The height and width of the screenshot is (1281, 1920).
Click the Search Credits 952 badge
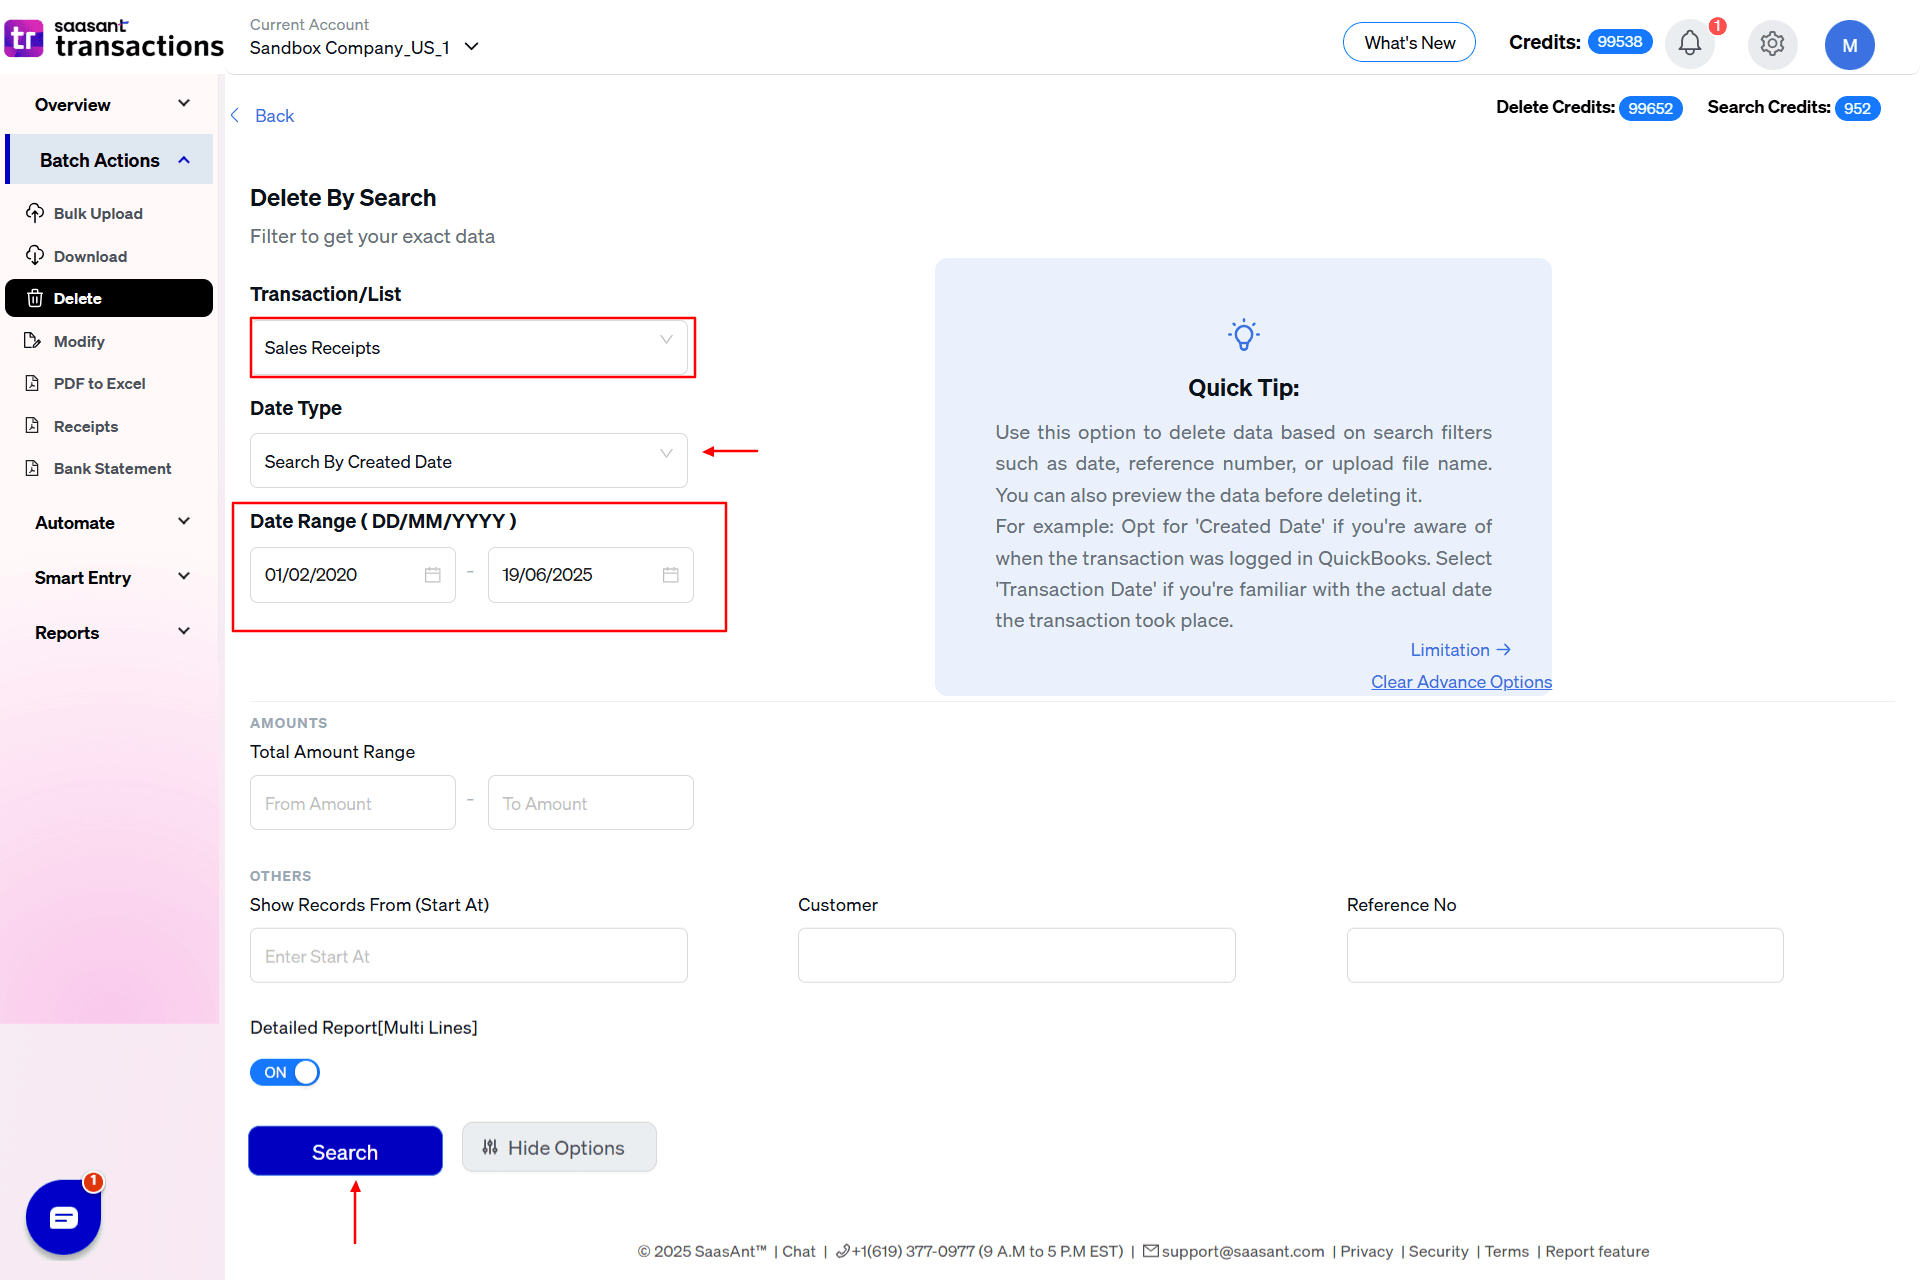pos(1857,108)
